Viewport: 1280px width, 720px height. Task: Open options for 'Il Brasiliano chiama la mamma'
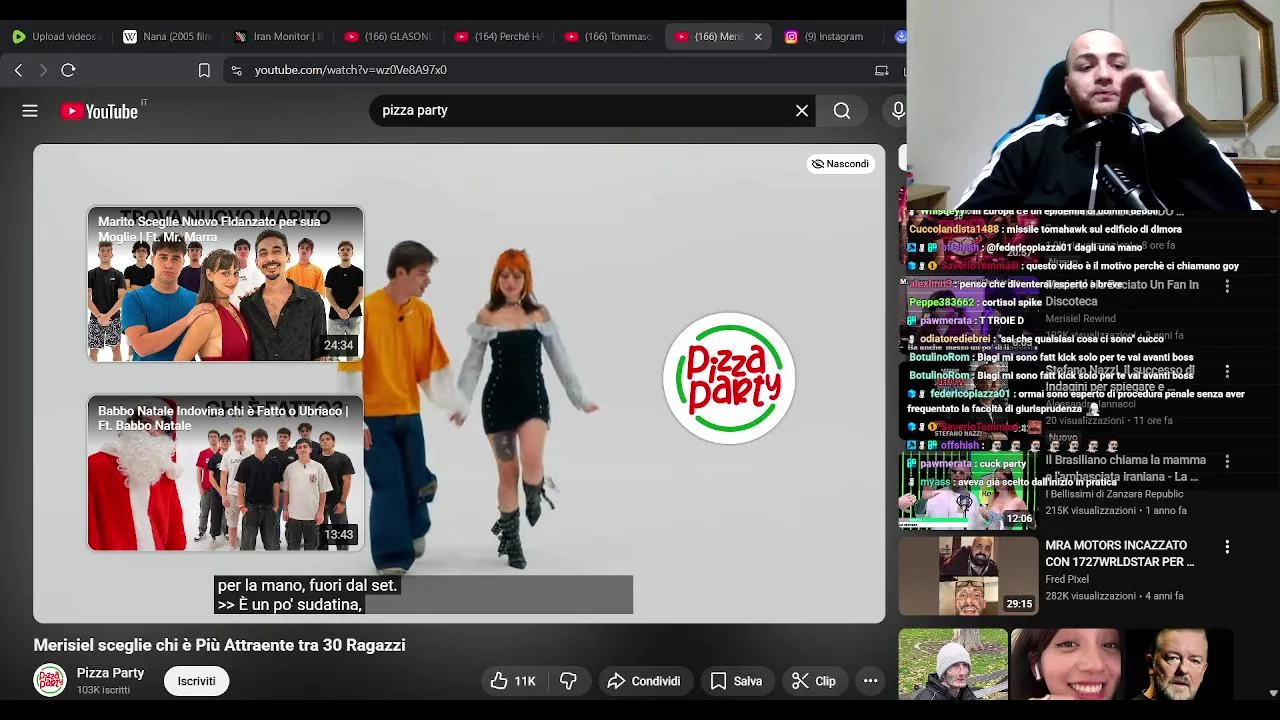coord(1227,461)
